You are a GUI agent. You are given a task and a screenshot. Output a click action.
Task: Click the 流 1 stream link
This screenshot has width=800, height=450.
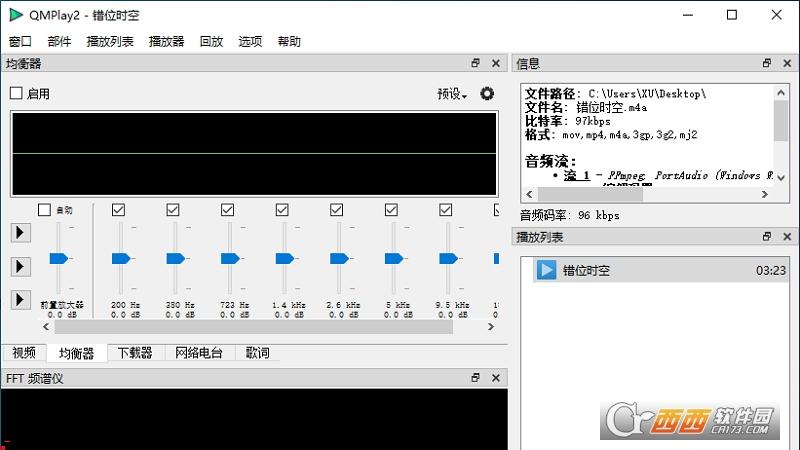click(x=577, y=176)
